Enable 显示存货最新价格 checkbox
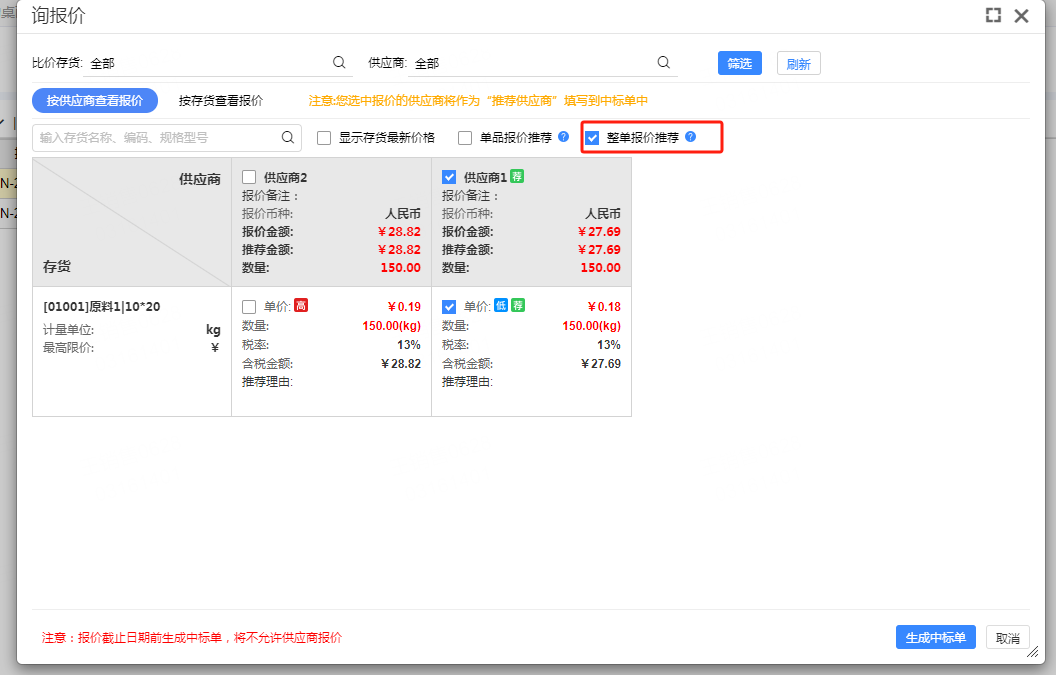 pyautogui.click(x=324, y=138)
